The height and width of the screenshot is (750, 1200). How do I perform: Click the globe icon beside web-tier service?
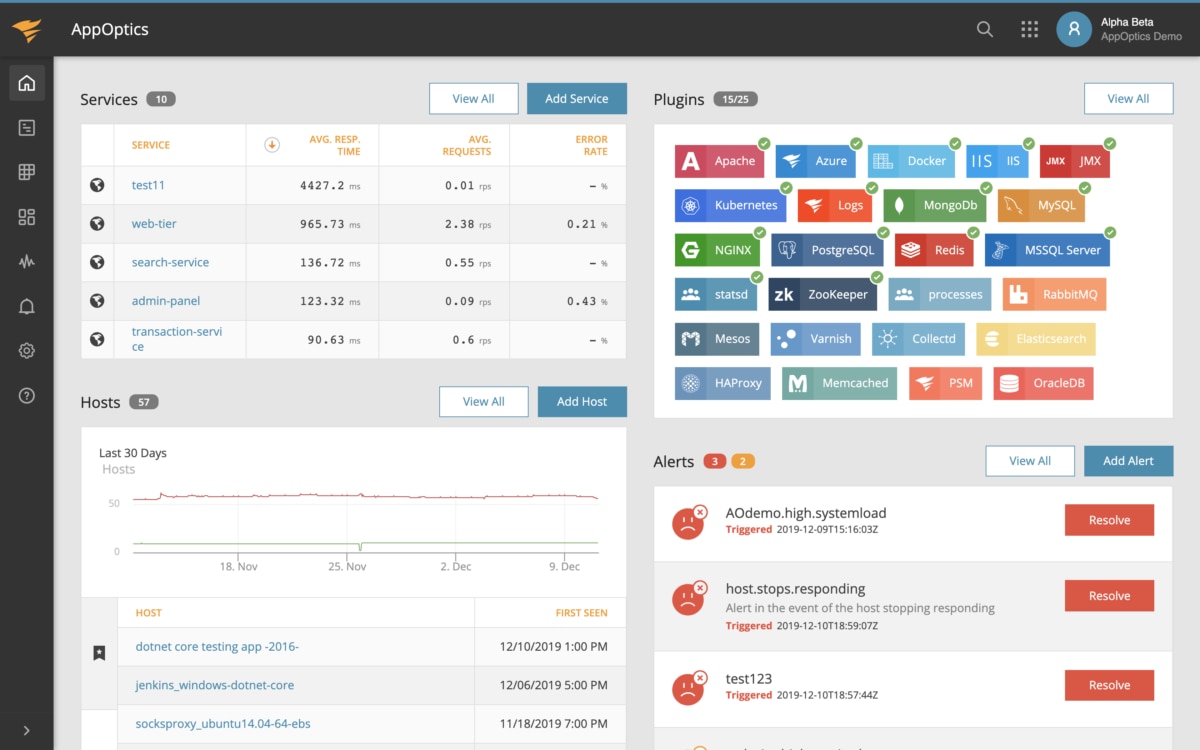click(x=97, y=223)
